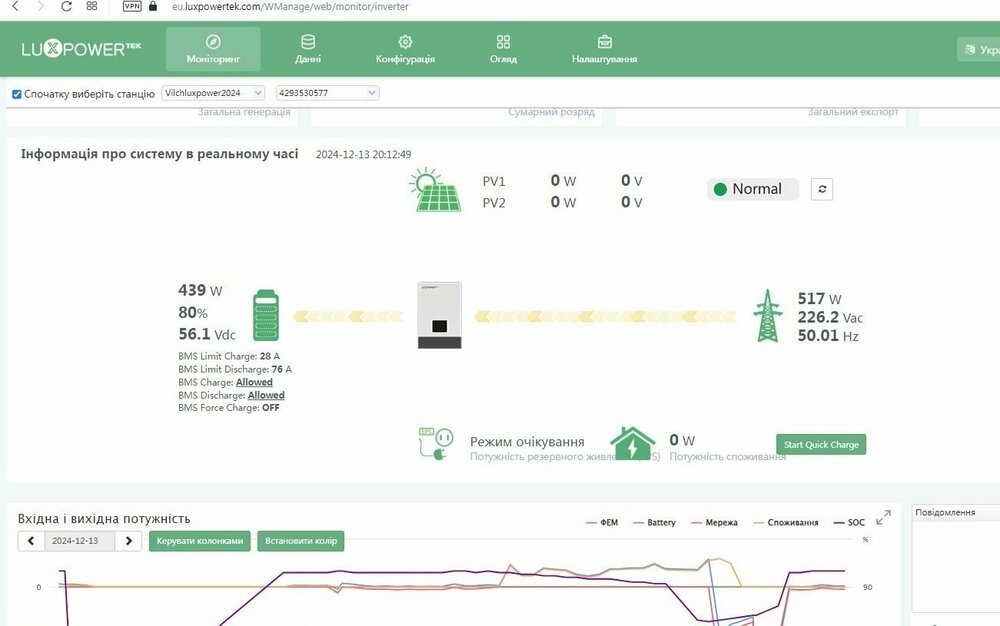Click the PV2 label
Screen dimensions: 1000x626
[x=494, y=203]
